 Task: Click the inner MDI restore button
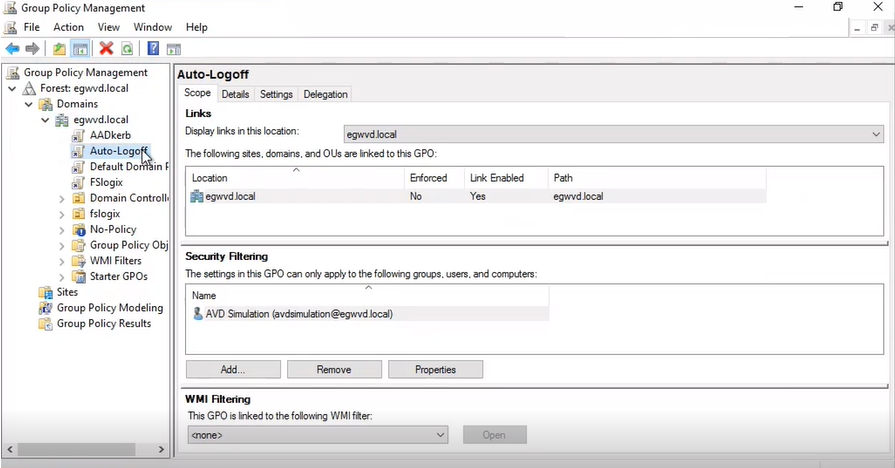pos(874,27)
